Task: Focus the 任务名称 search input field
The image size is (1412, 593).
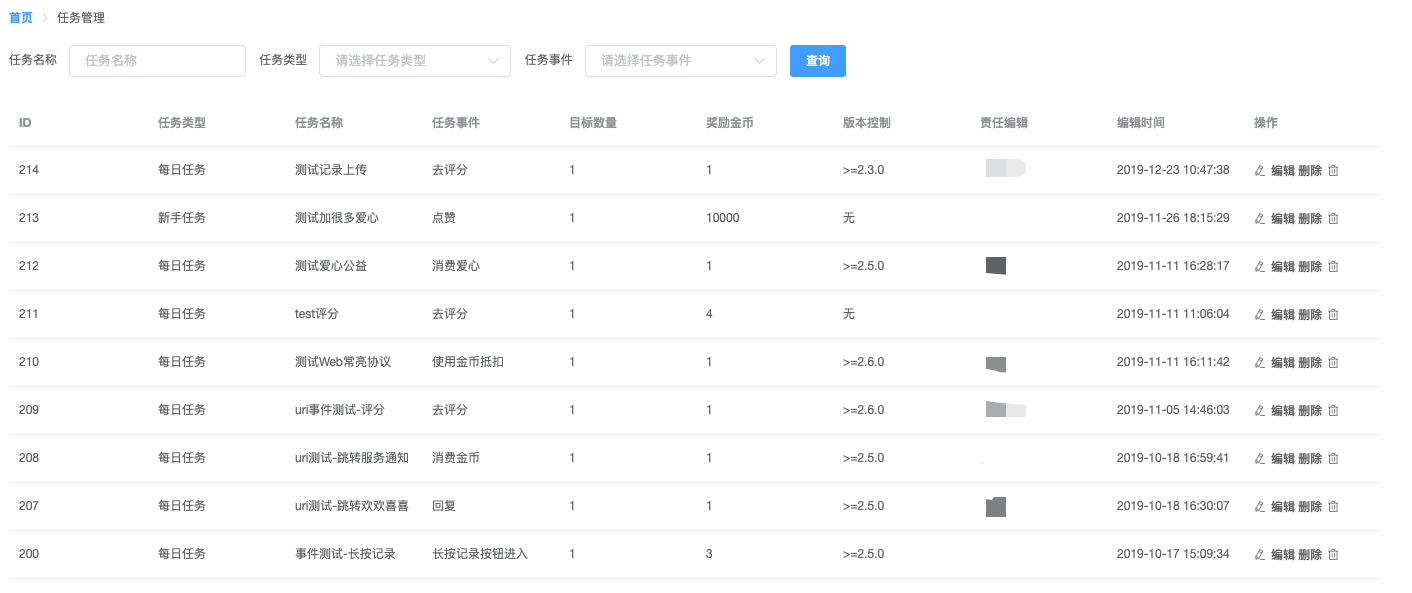Action: click(157, 61)
